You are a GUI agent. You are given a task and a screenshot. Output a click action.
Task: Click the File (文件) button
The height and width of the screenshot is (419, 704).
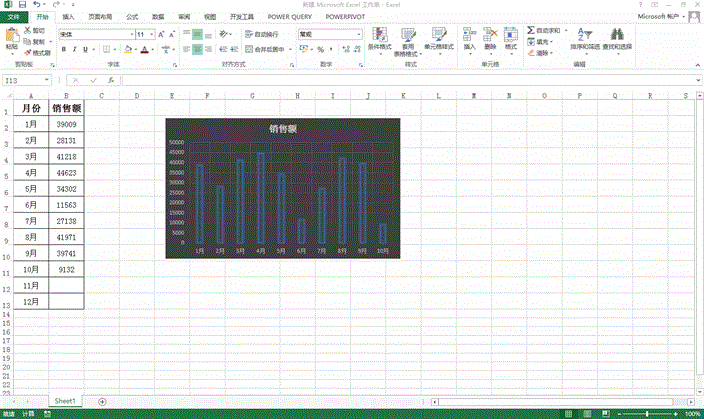[13, 17]
